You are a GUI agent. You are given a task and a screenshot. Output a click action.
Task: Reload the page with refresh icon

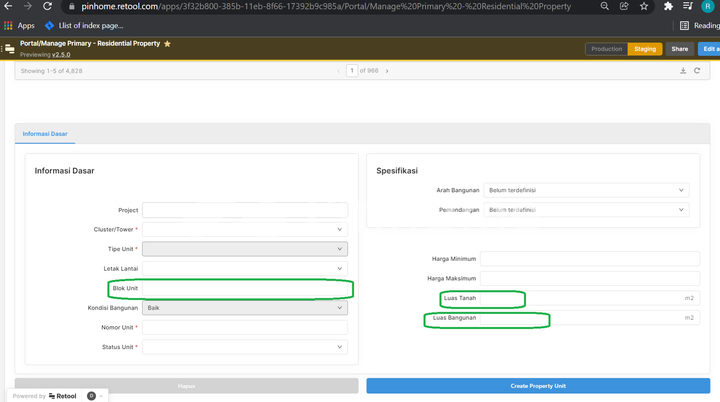(47, 6)
